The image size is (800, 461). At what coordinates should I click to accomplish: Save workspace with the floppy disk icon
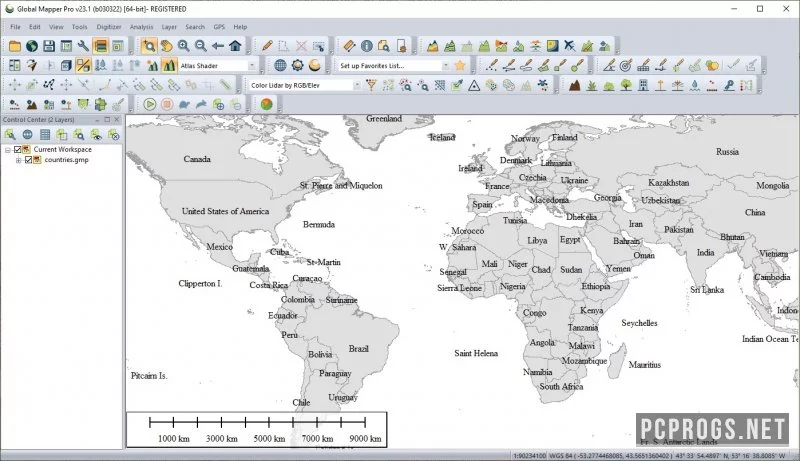[49, 46]
